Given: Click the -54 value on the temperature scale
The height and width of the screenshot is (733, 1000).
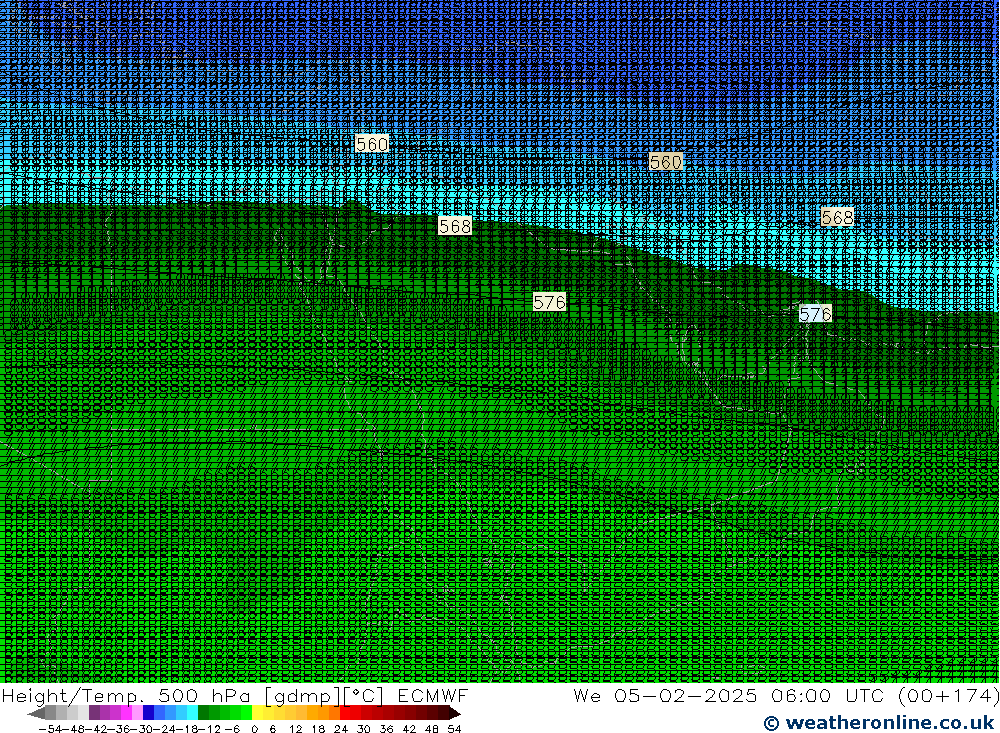Looking at the screenshot, I should 50,729.
